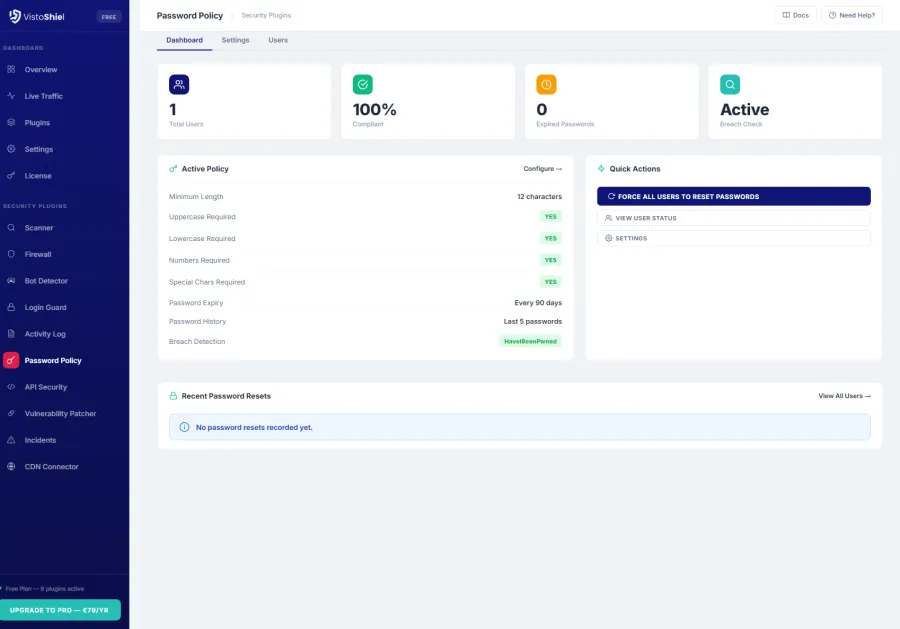
Task: Open the Docs page
Action: [795, 15]
